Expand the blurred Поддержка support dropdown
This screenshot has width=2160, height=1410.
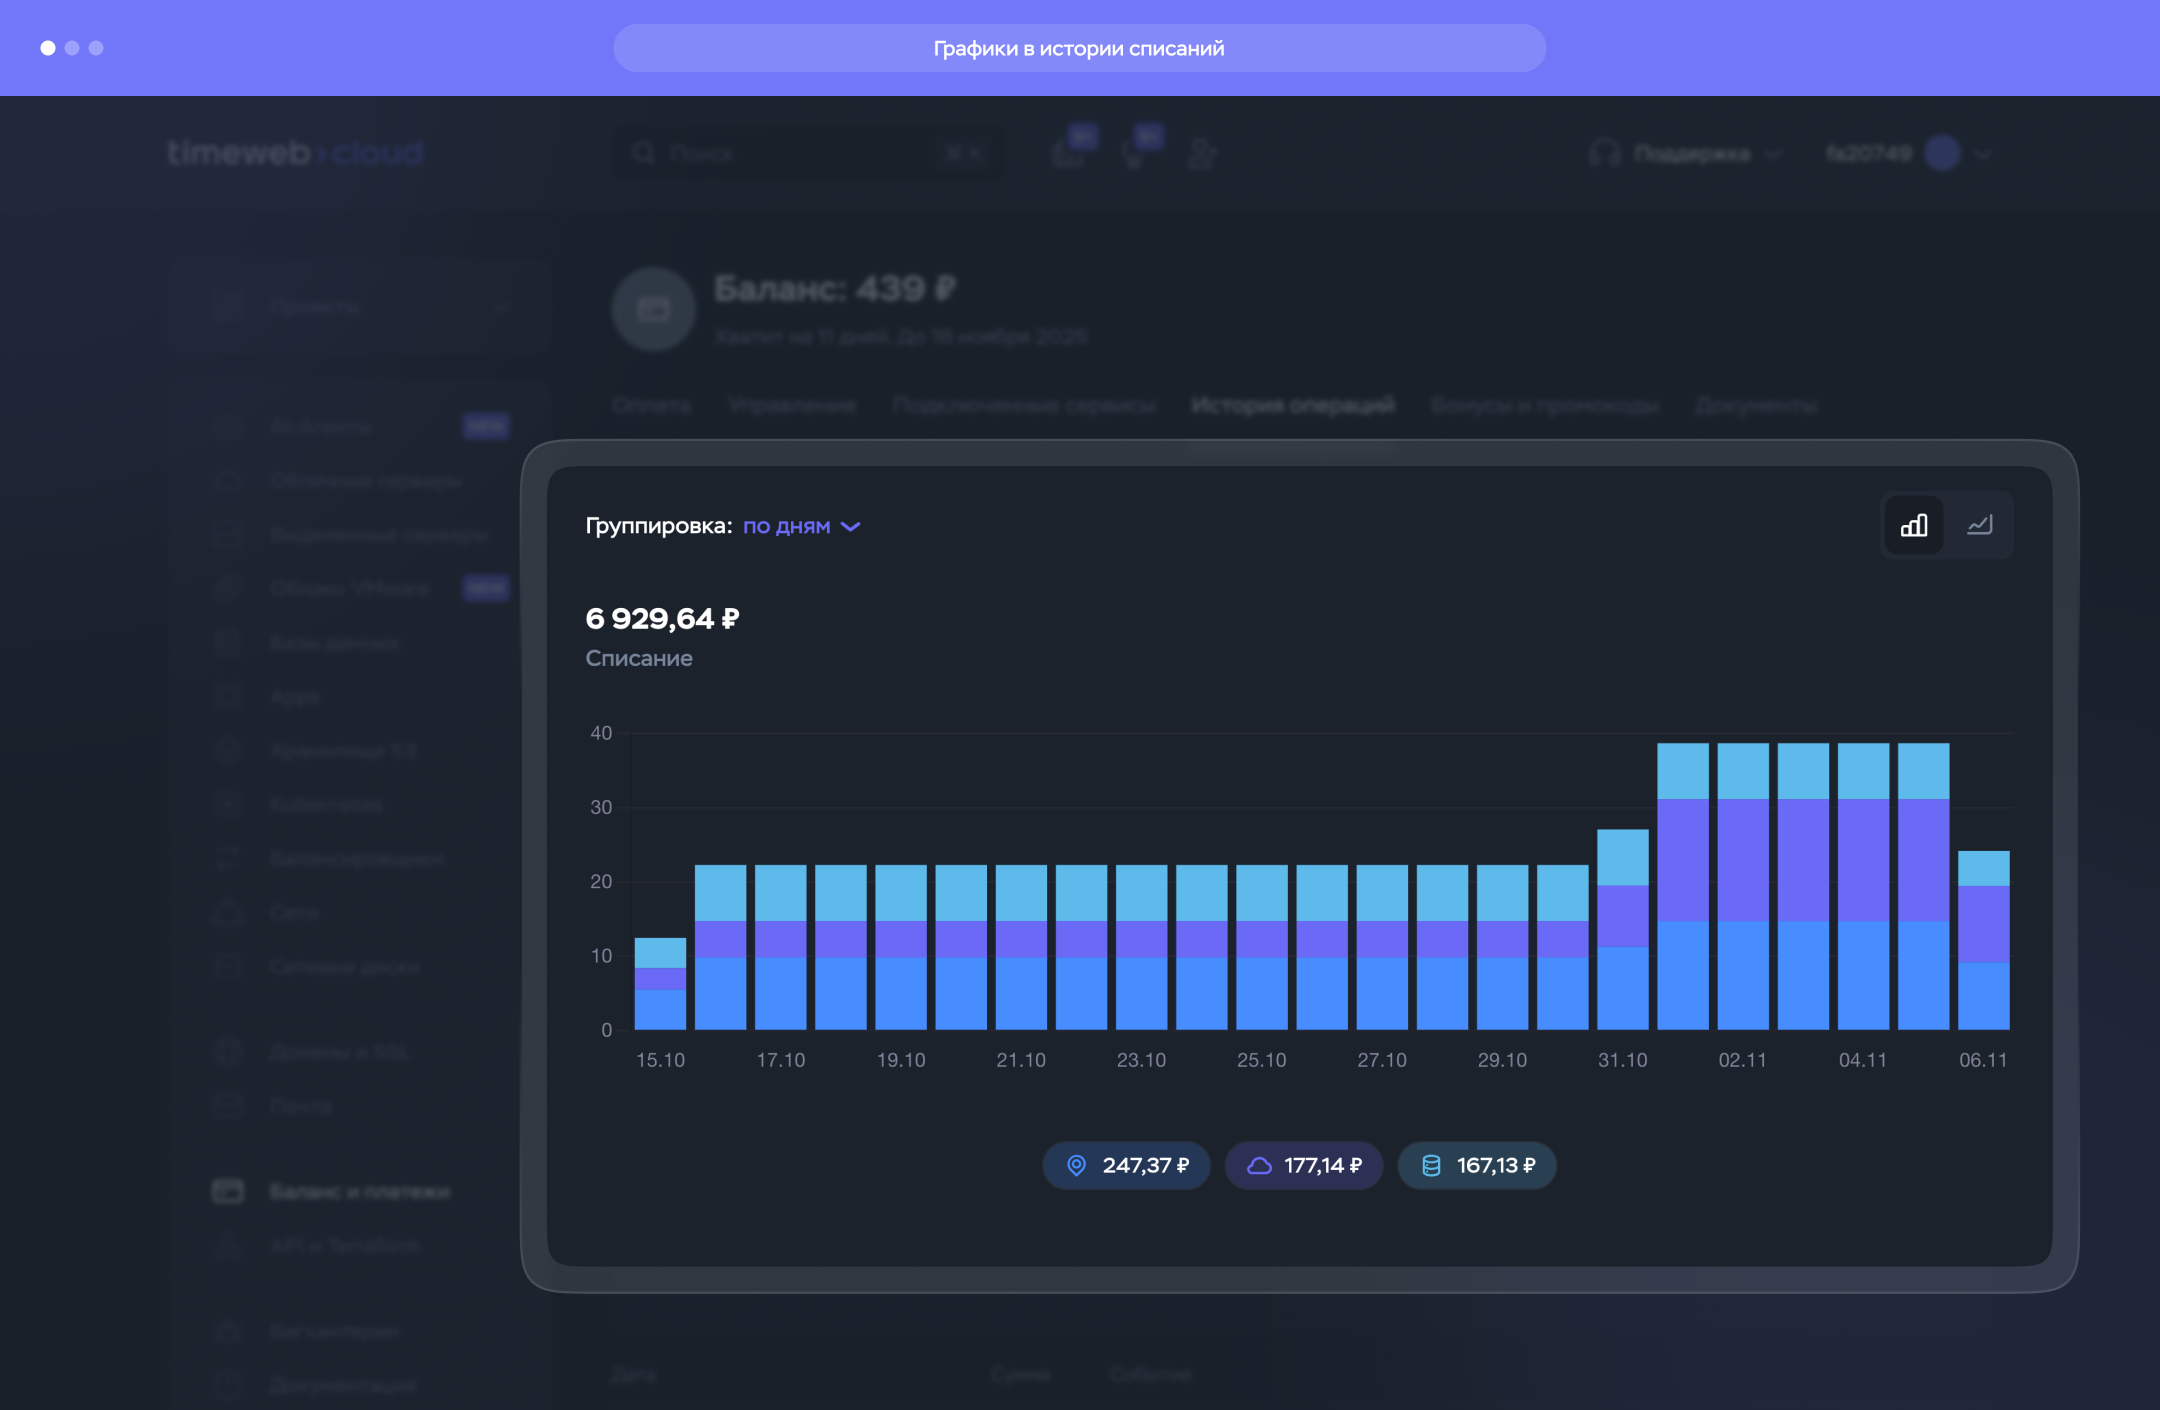click(x=1691, y=153)
